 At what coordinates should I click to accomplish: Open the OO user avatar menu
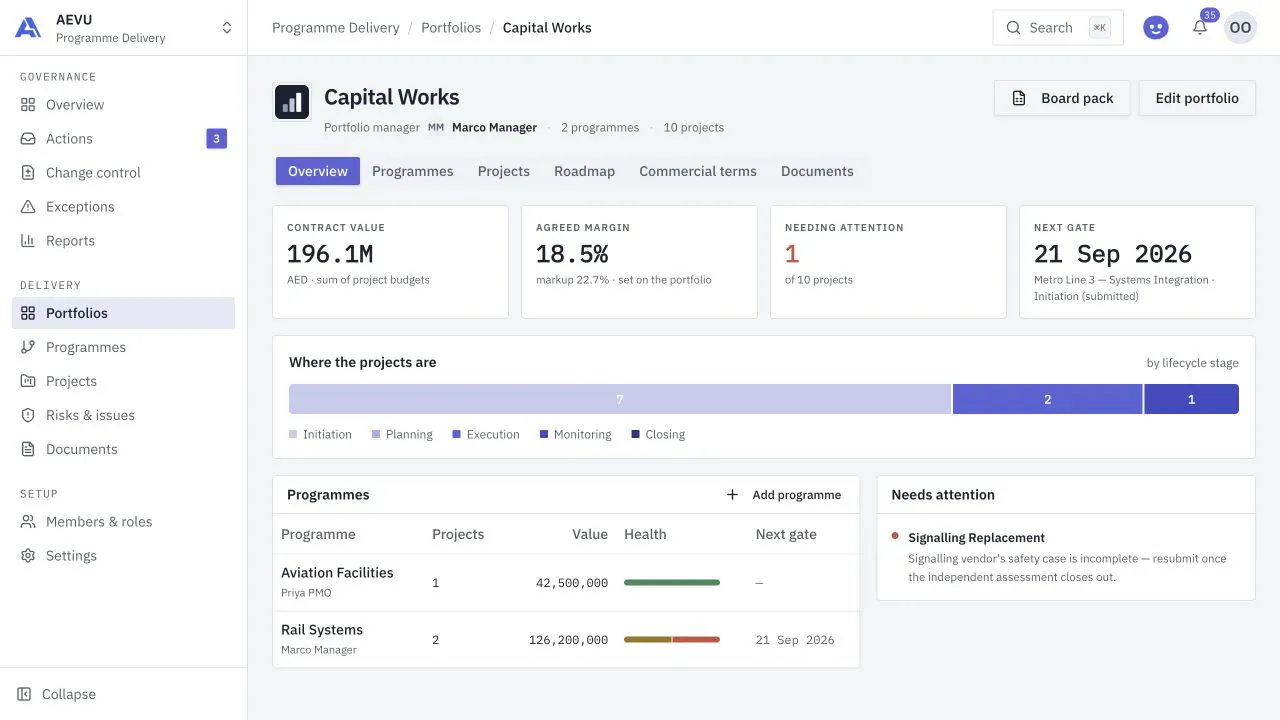pyautogui.click(x=1241, y=28)
